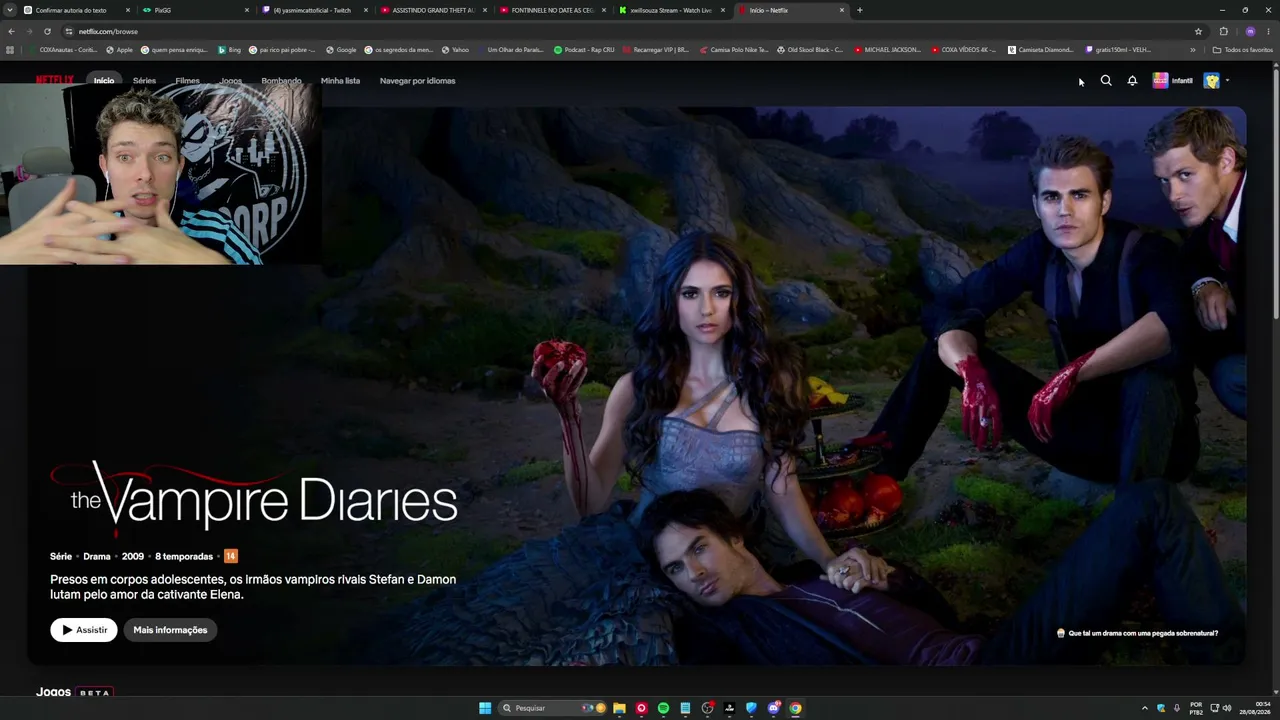Screen dimensions: 1280x720
Task: Open a new browser tab
Action: tap(860, 10)
